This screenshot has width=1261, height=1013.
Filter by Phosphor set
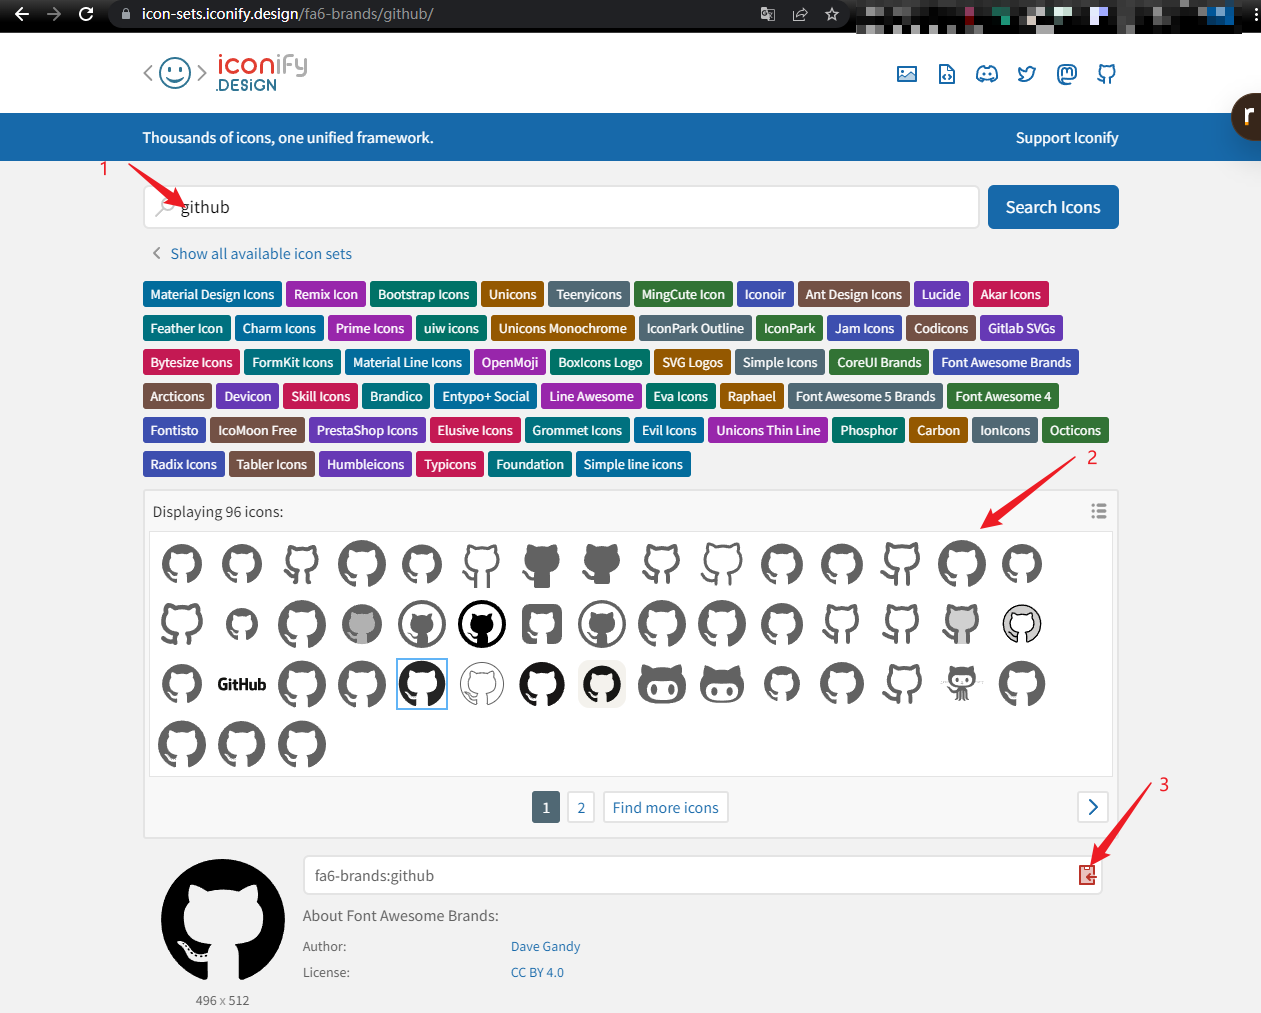click(869, 430)
